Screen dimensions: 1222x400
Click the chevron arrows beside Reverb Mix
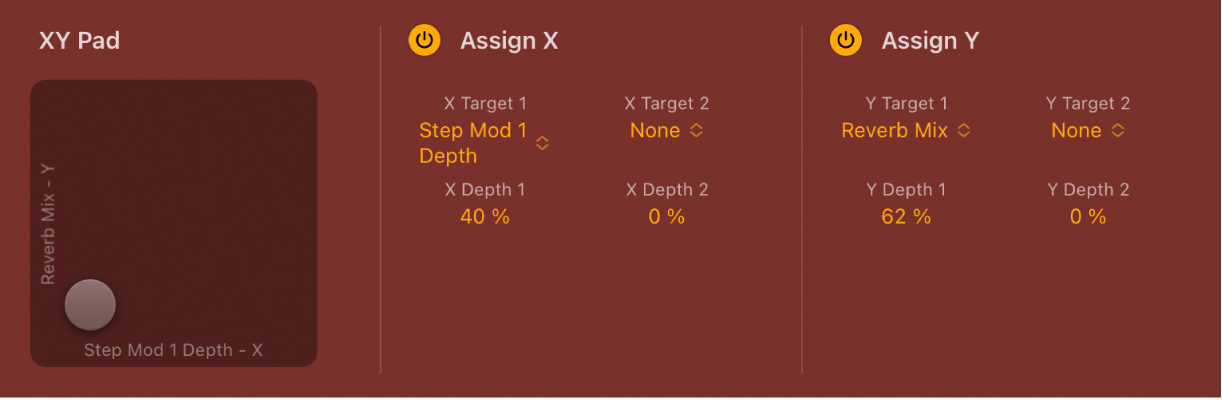coord(963,131)
